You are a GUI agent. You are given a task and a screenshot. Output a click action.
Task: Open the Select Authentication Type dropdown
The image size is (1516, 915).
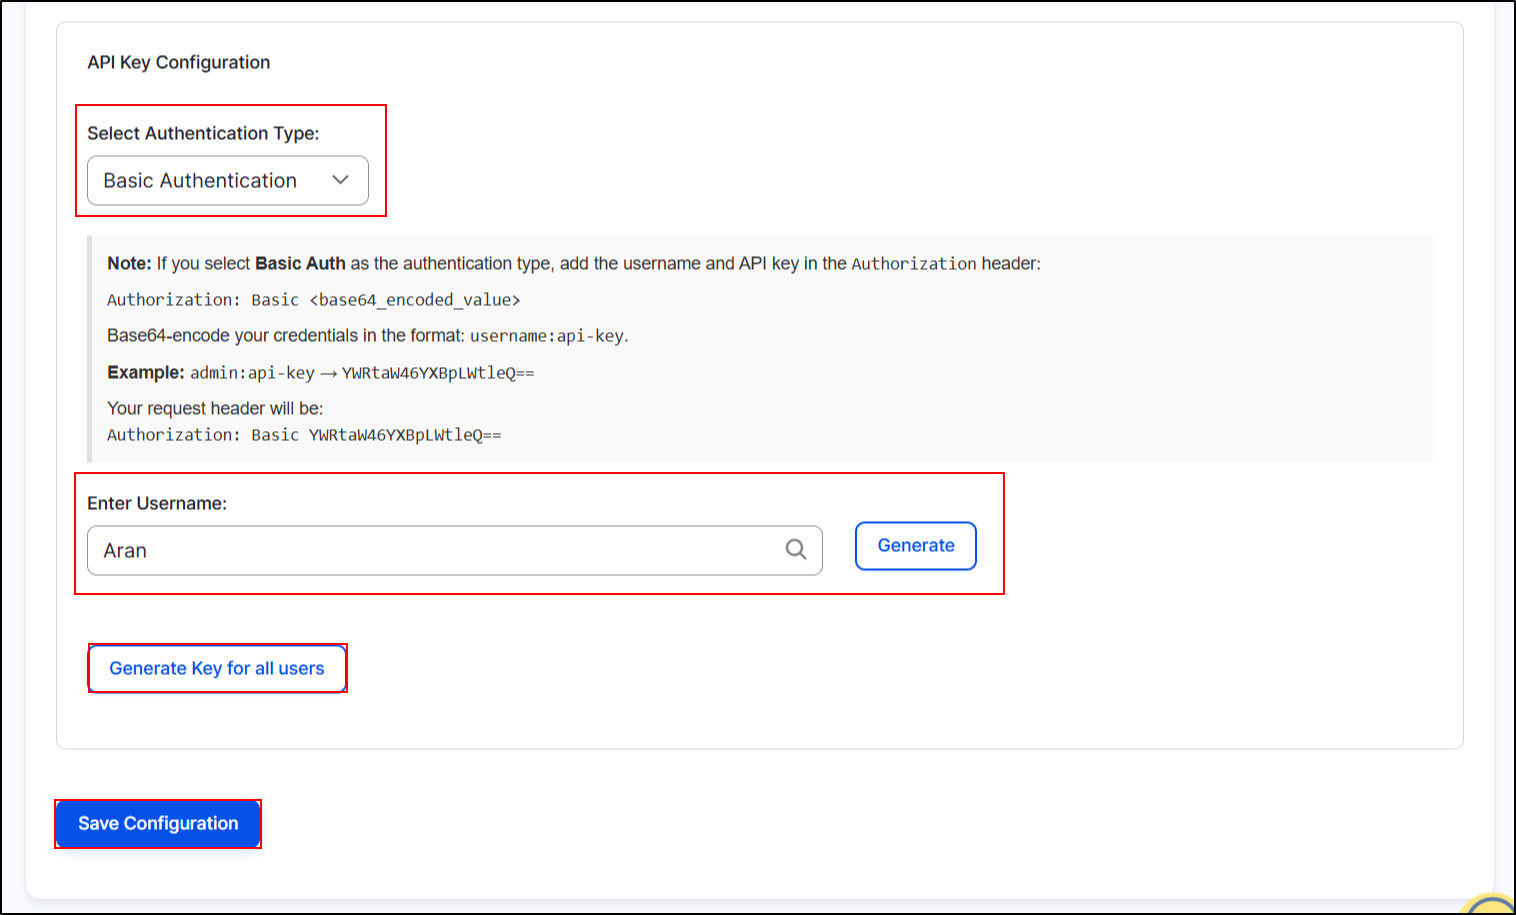click(x=227, y=180)
